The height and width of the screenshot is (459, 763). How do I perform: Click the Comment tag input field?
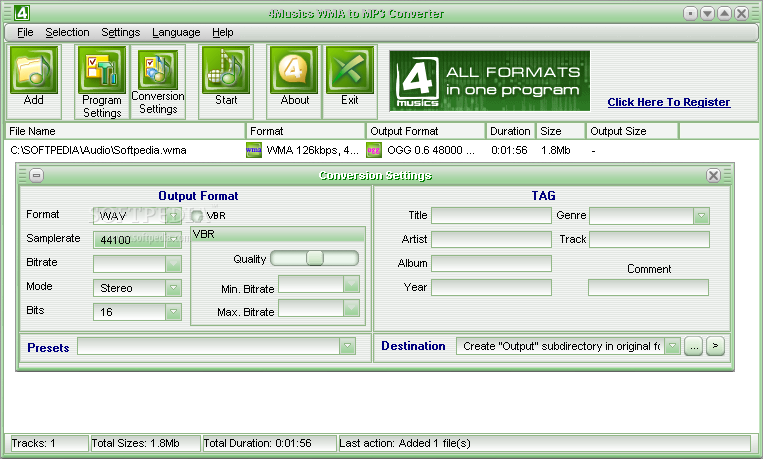(x=648, y=287)
